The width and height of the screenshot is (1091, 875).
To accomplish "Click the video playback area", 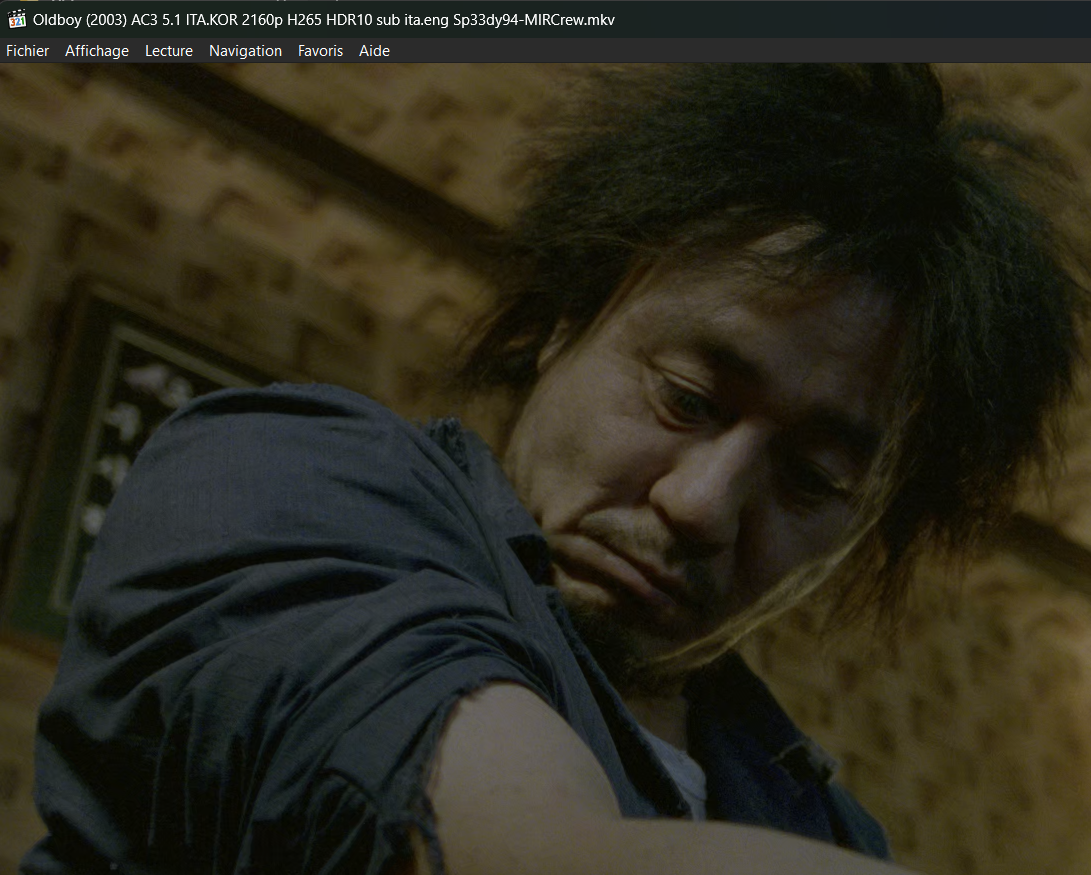I will point(546,469).
